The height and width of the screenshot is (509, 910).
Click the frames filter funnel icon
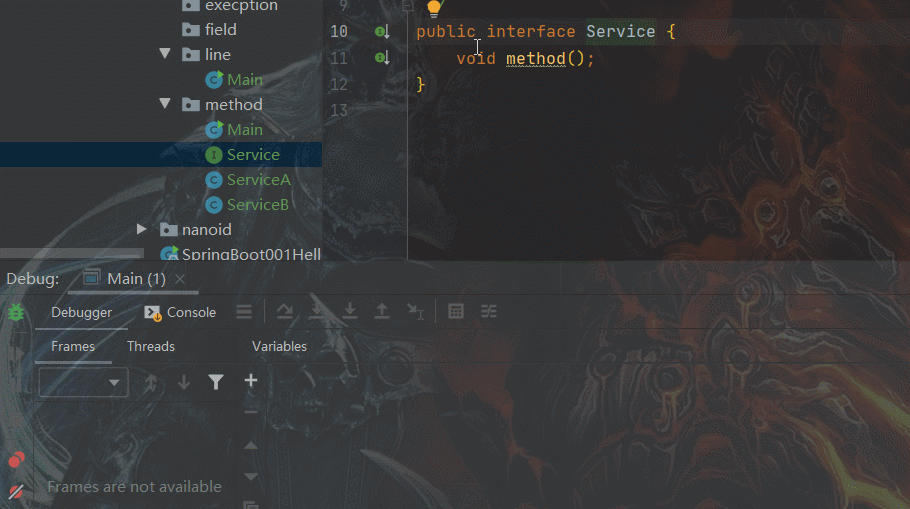coord(216,382)
